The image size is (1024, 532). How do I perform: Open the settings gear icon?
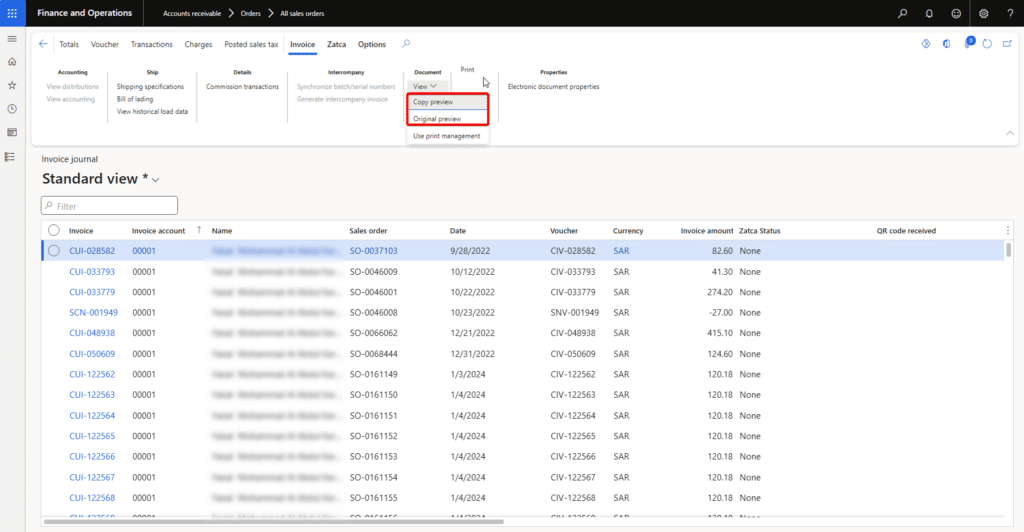[984, 13]
